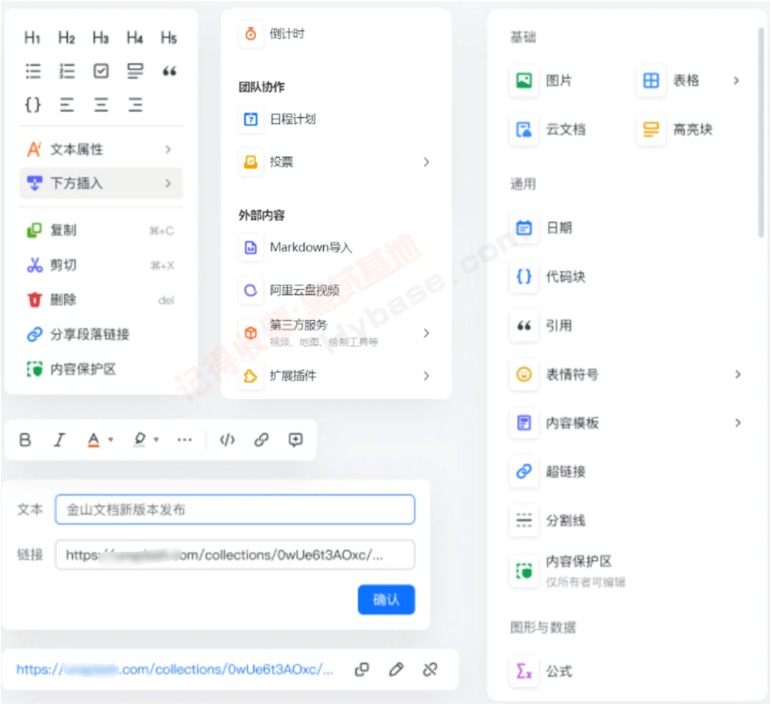The width and height of the screenshot is (771, 705).
Task: Apply Heading 3 format
Action: (x=101, y=37)
